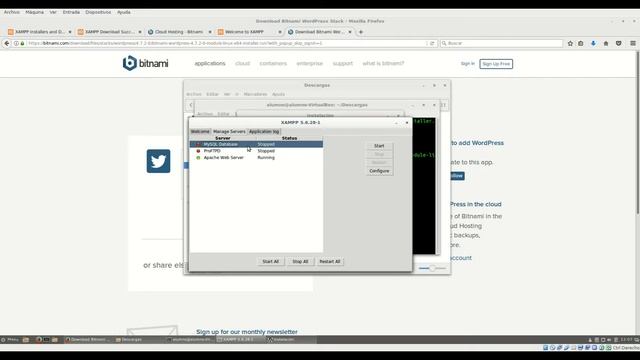The width and height of the screenshot is (640, 360).
Task: Click Stop All in XAMPP
Action: (300, 262)
